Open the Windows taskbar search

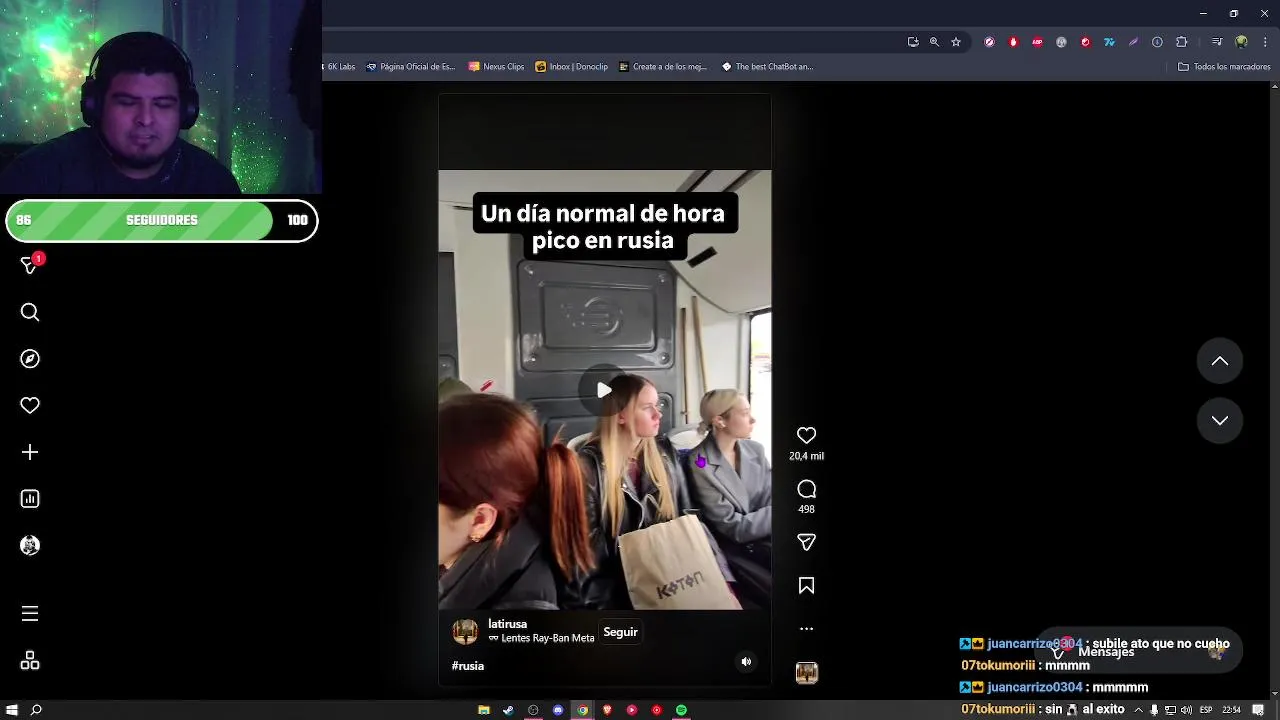(x=36, y=710)
